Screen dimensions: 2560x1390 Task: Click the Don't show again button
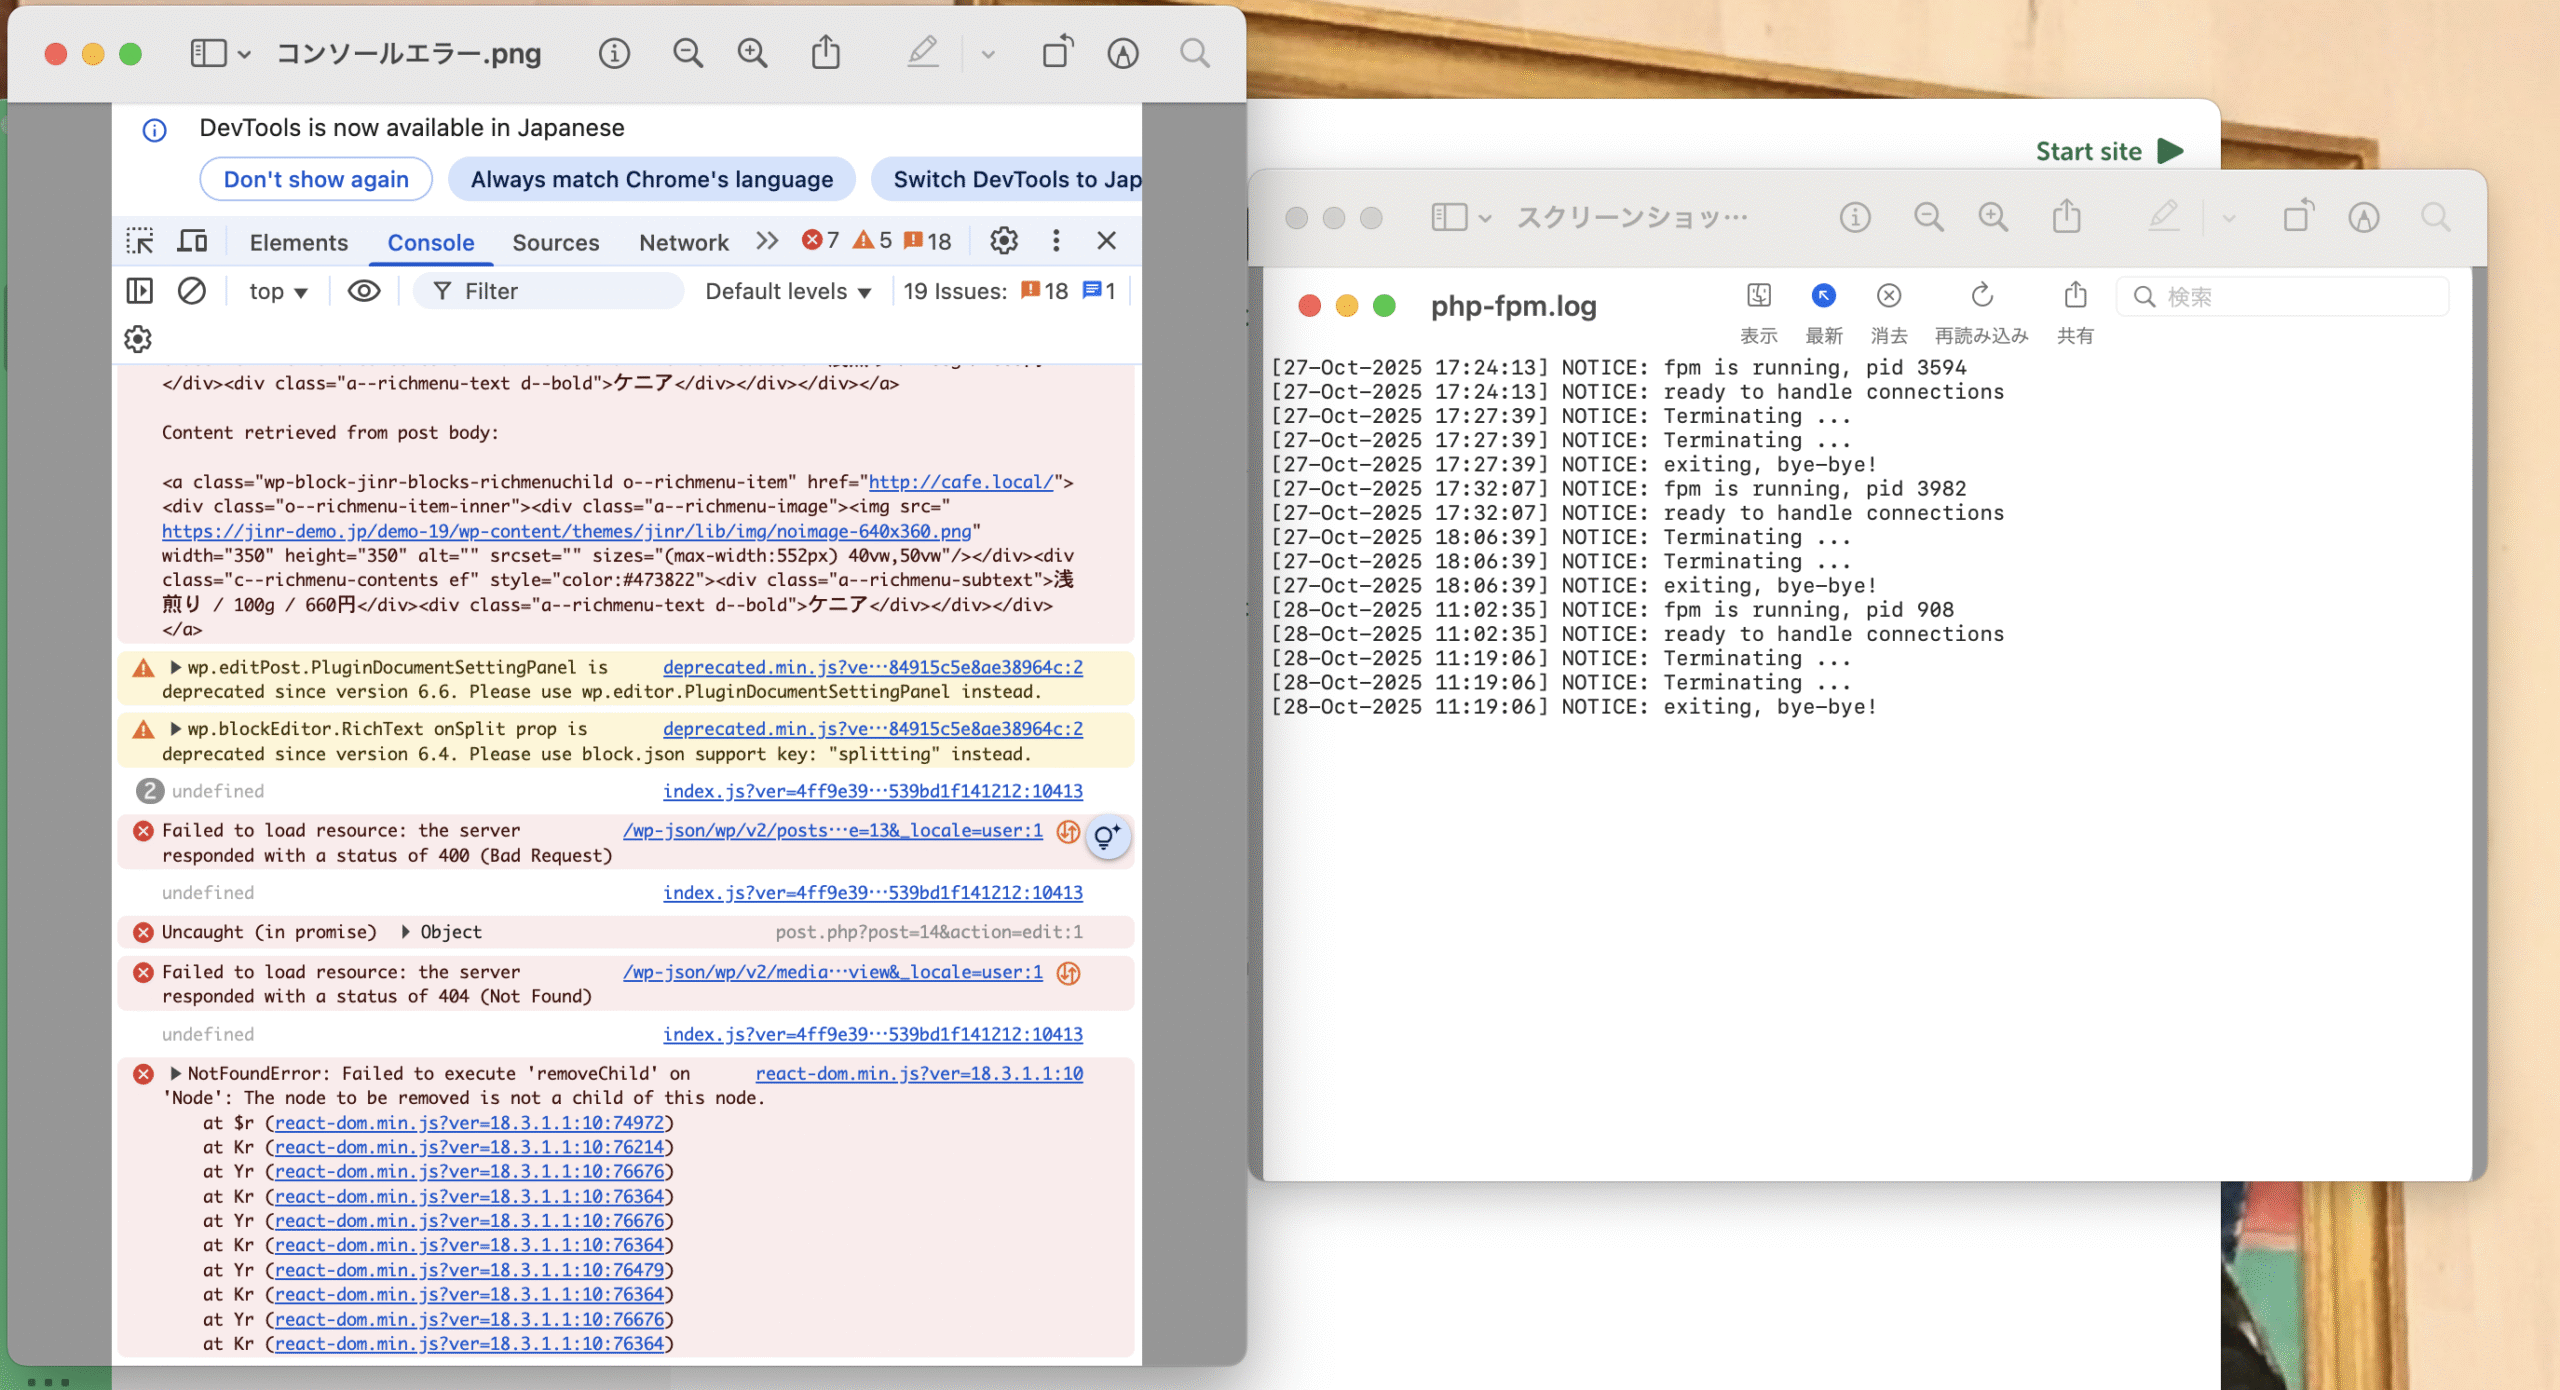pos(316,179)
